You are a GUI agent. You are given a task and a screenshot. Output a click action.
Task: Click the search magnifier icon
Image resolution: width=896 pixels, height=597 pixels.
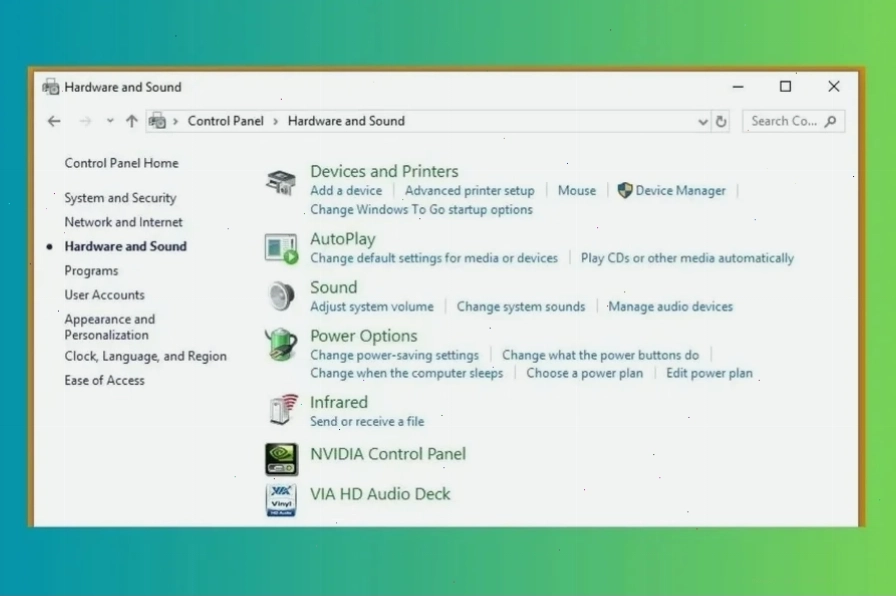tap(831, 121)
